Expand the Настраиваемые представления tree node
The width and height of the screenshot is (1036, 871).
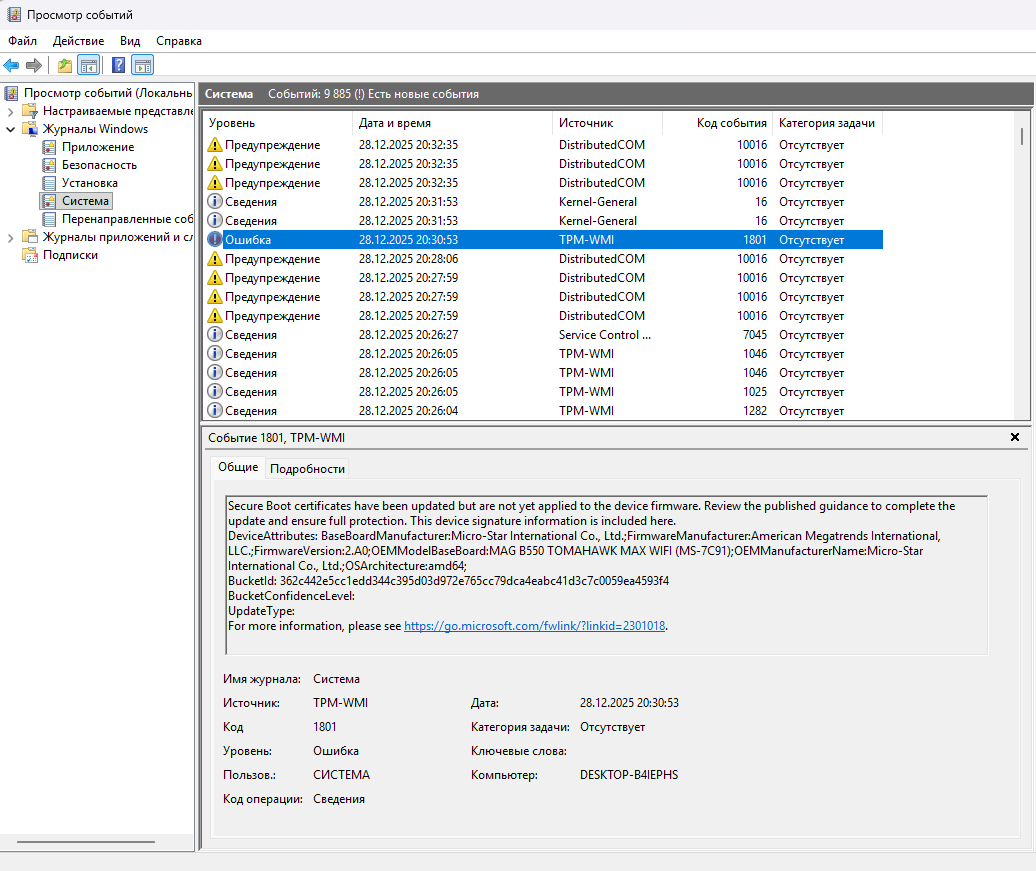coord(11,111)
